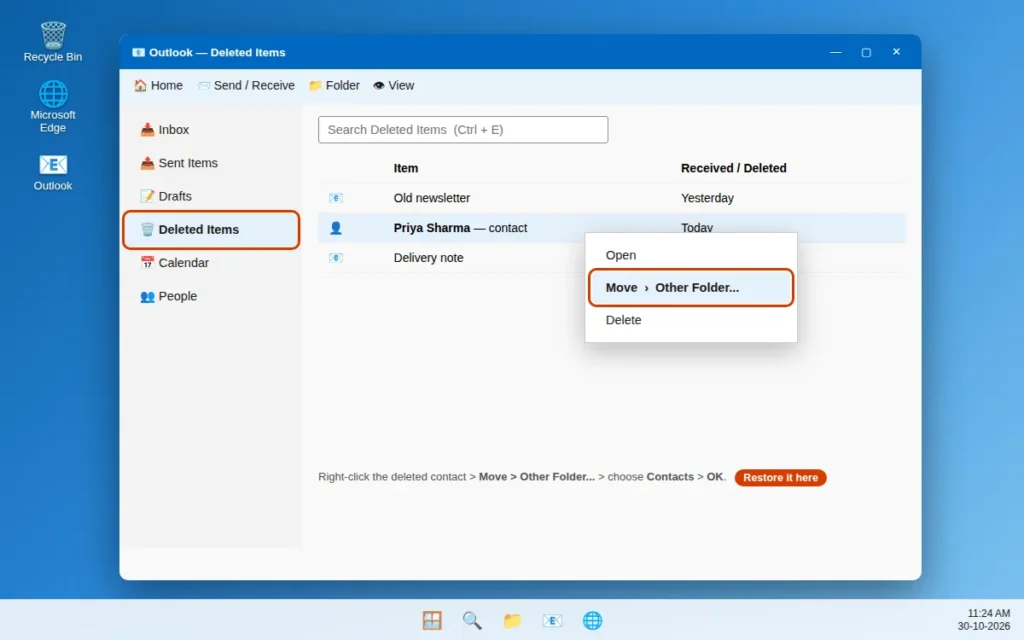This screenshot has width=1024, height=640.
Task: Open Outlook from the taskbar
Action: tap(552, 620)
